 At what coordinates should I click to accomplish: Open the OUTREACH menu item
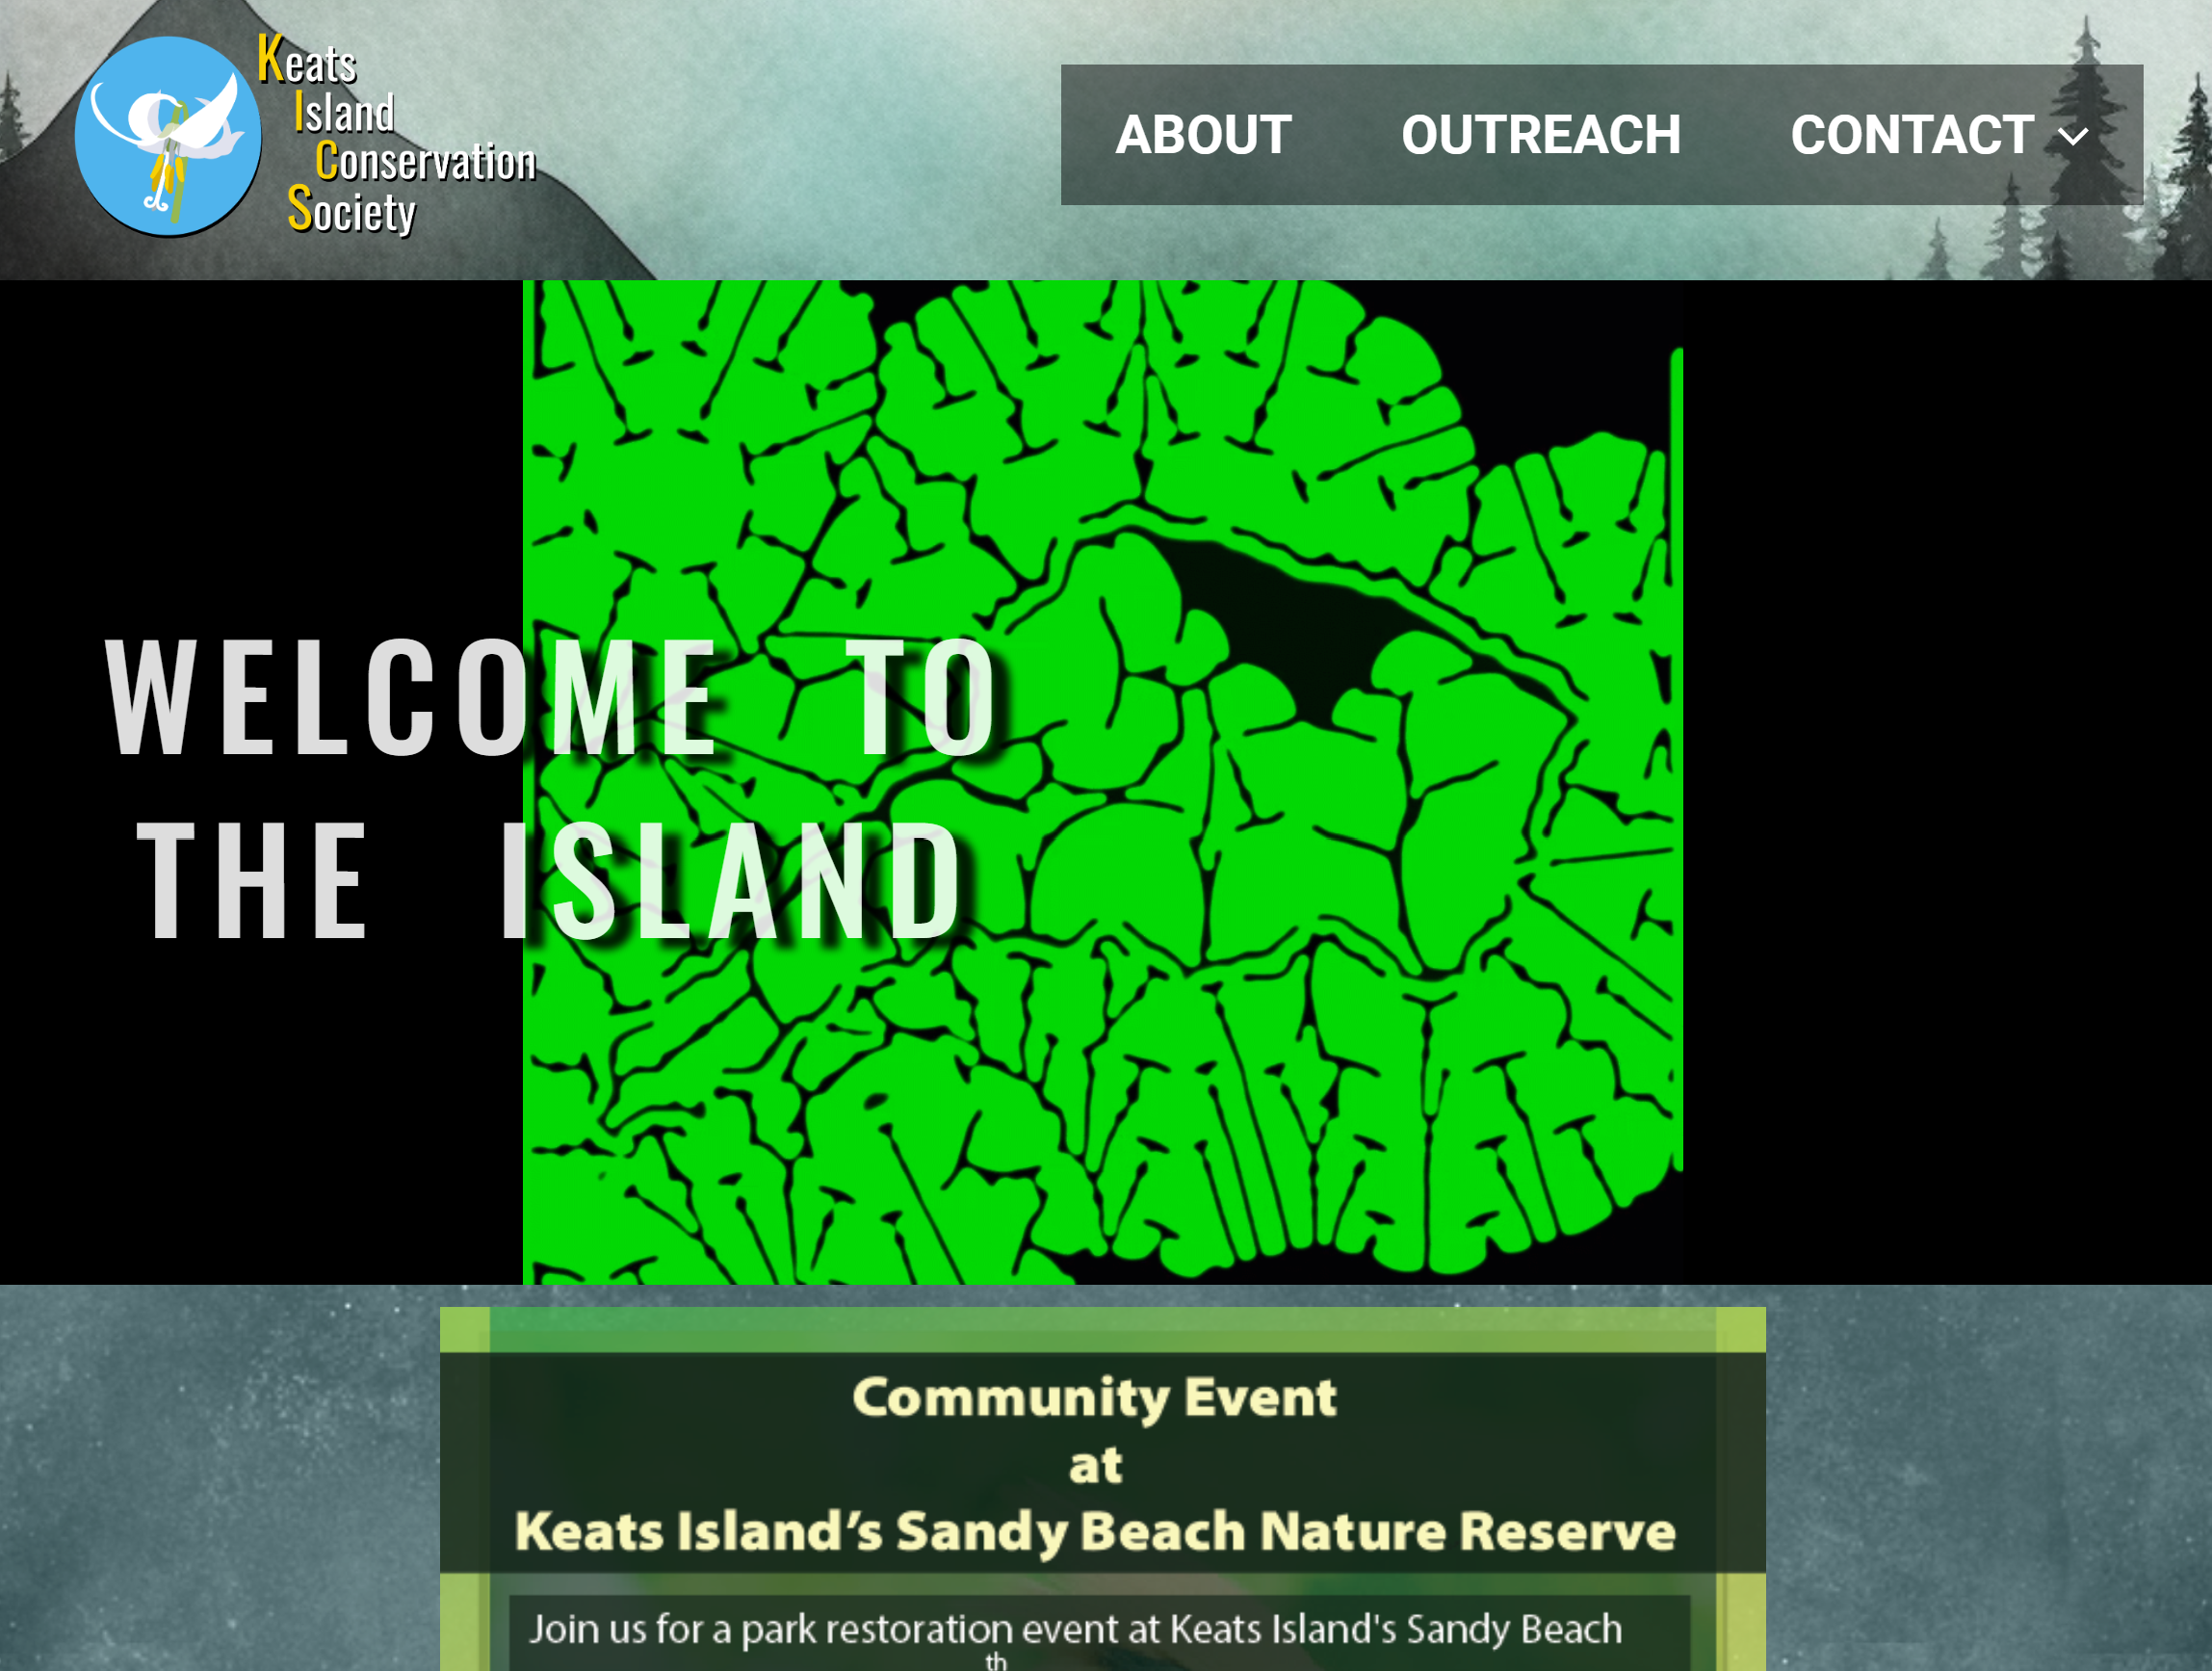1540,135
